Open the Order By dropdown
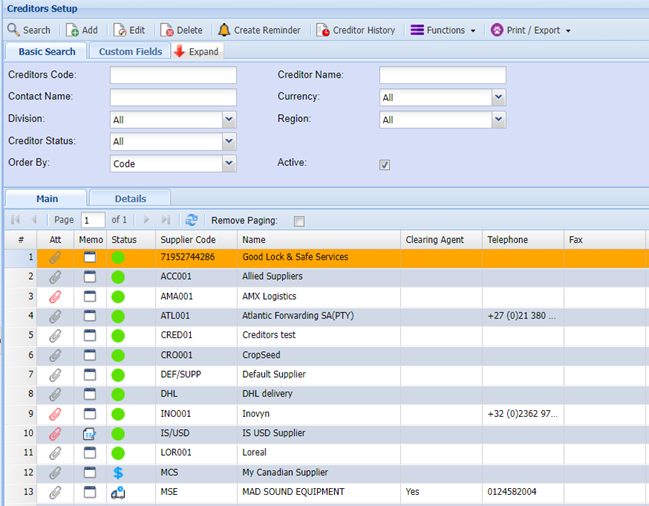The height and width of the screenshot is (506, 649). pos(229,164)
